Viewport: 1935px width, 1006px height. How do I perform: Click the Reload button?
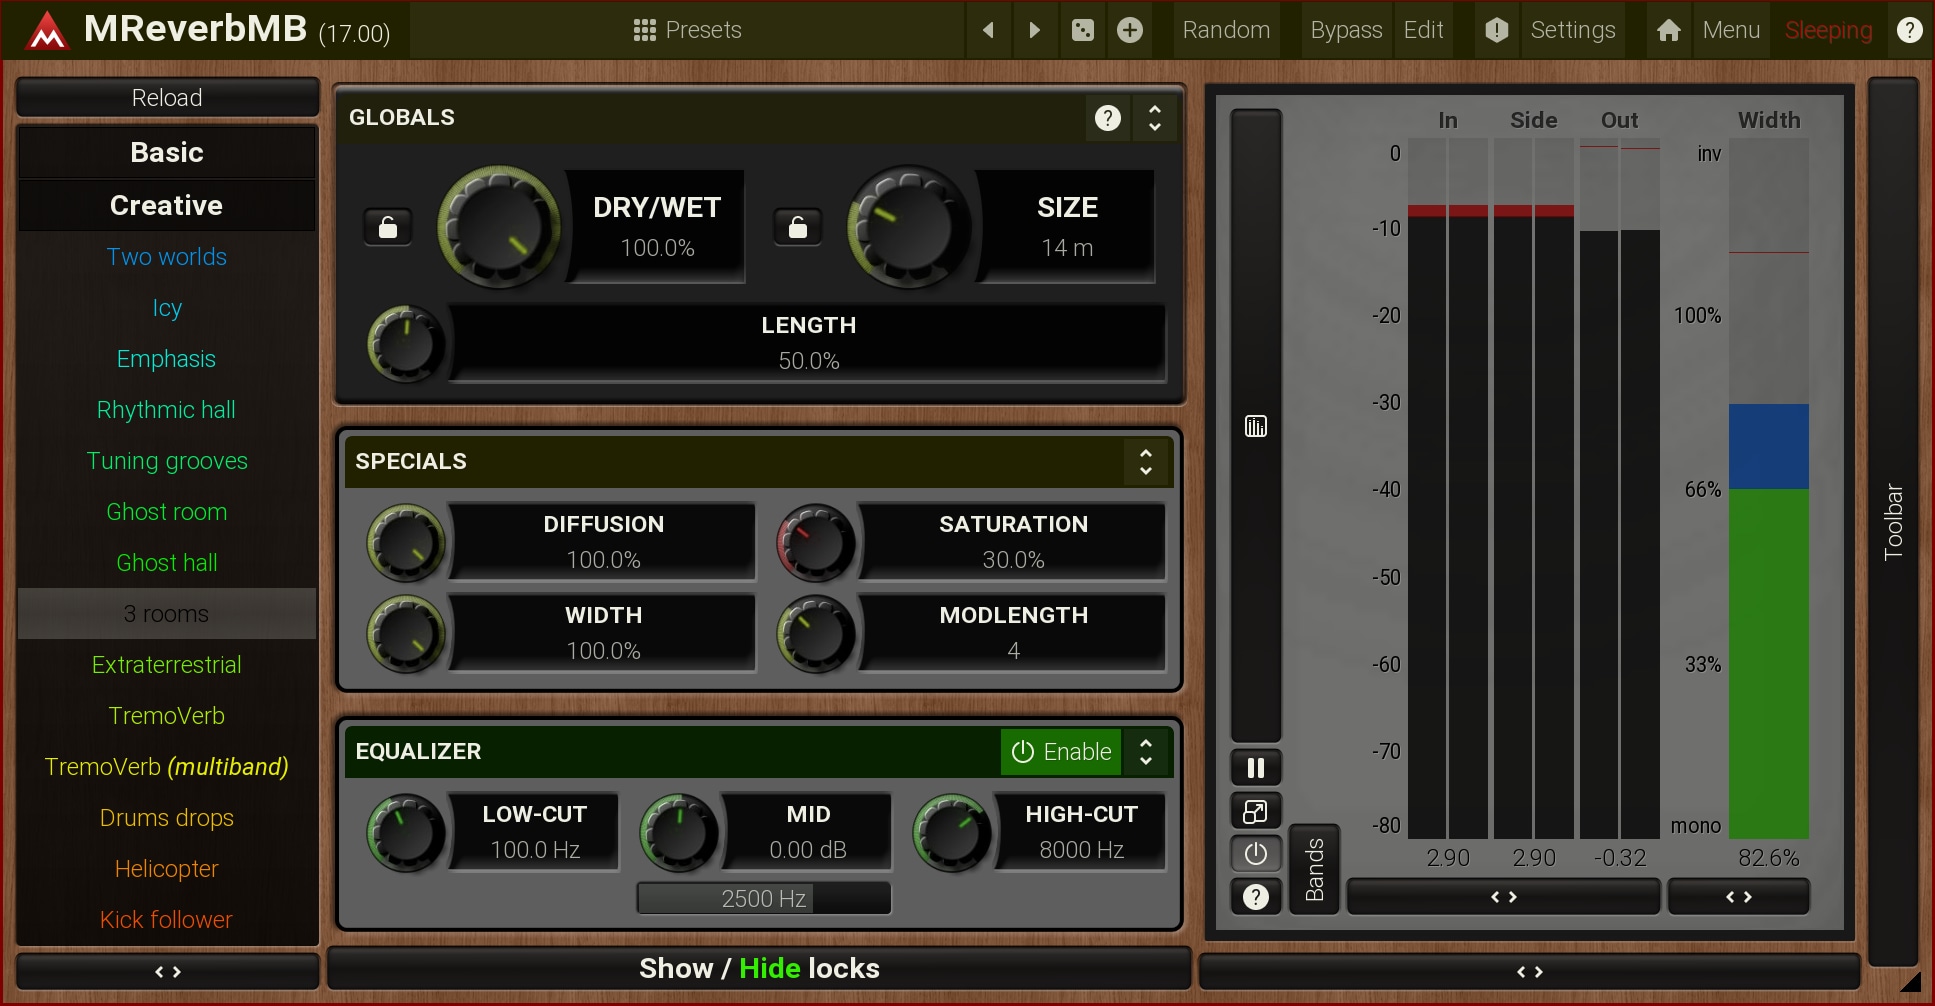[x=167, y=98]
